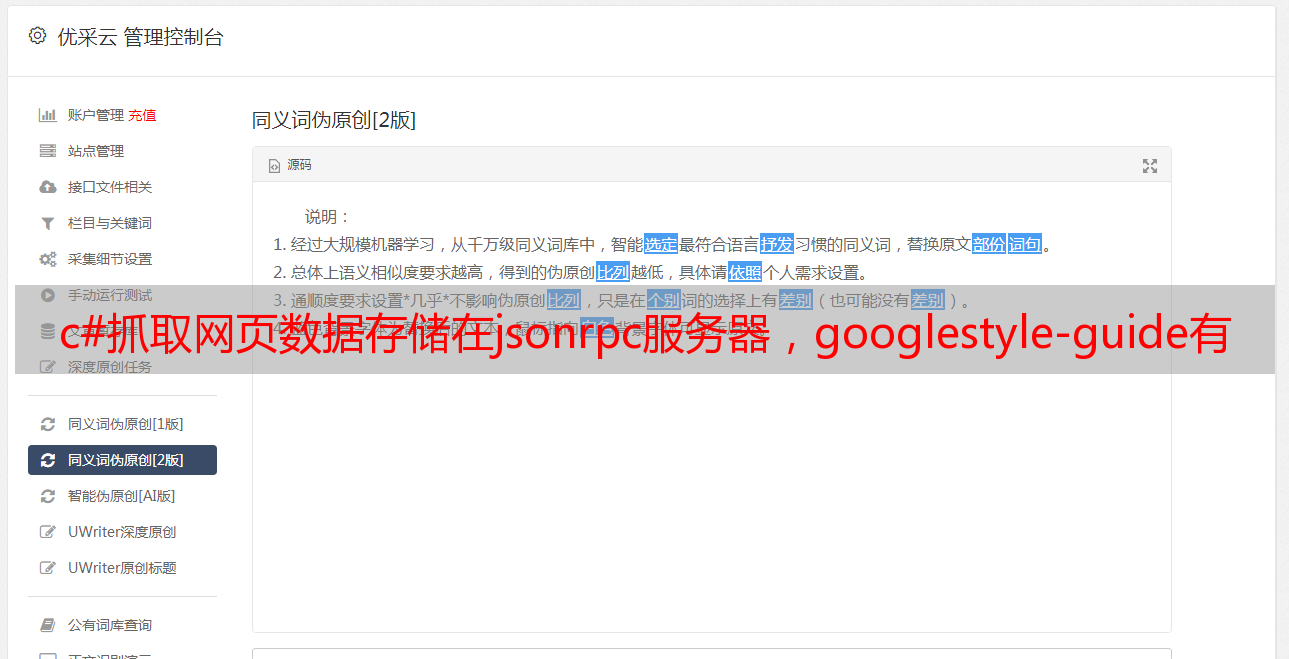The image size is (1289, 659).
Task: Open UWriter原创标题 from the sidebar
Action: [x=122, y=568]
